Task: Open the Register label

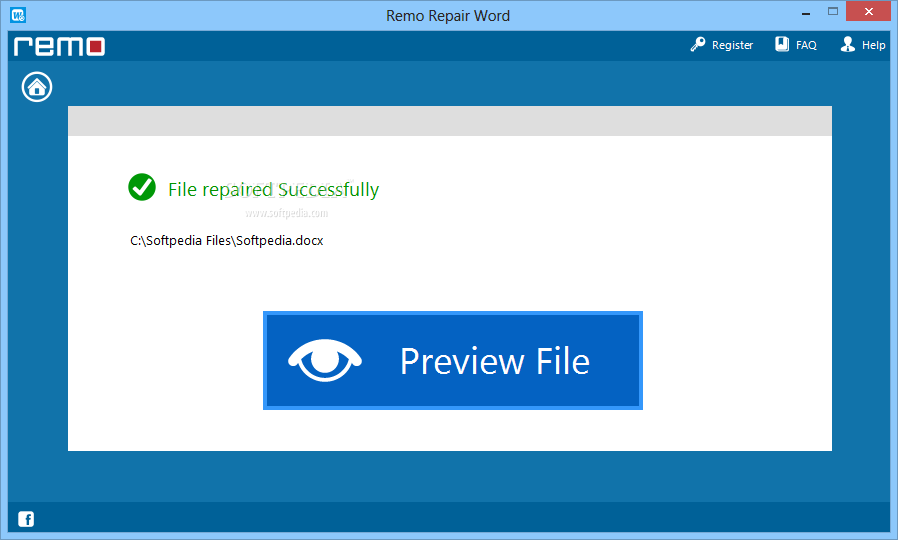Action: [x=732, y=45]
